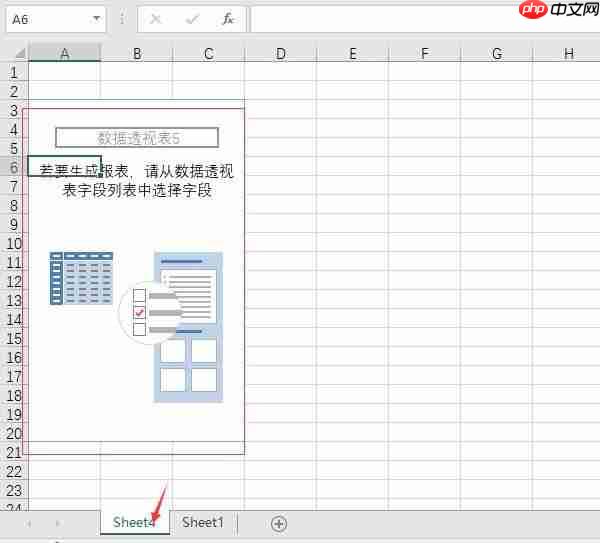Select row 1 header
The image size is (600, 543).
coord(14,72)
